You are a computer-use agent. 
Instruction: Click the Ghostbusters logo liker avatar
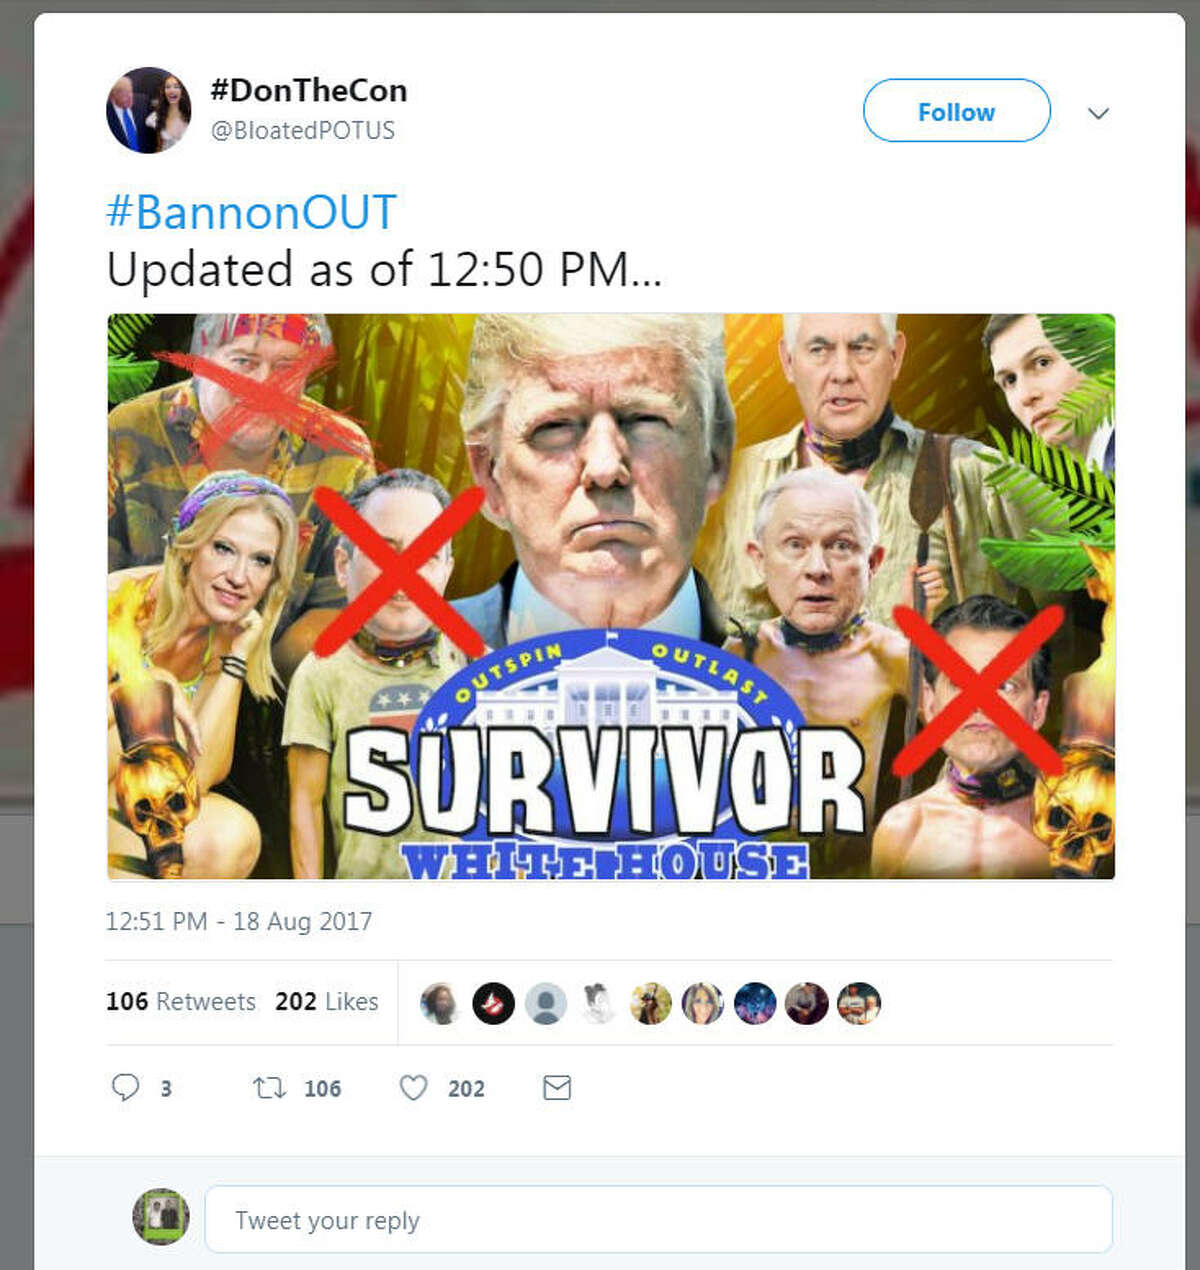(493, 1003)
